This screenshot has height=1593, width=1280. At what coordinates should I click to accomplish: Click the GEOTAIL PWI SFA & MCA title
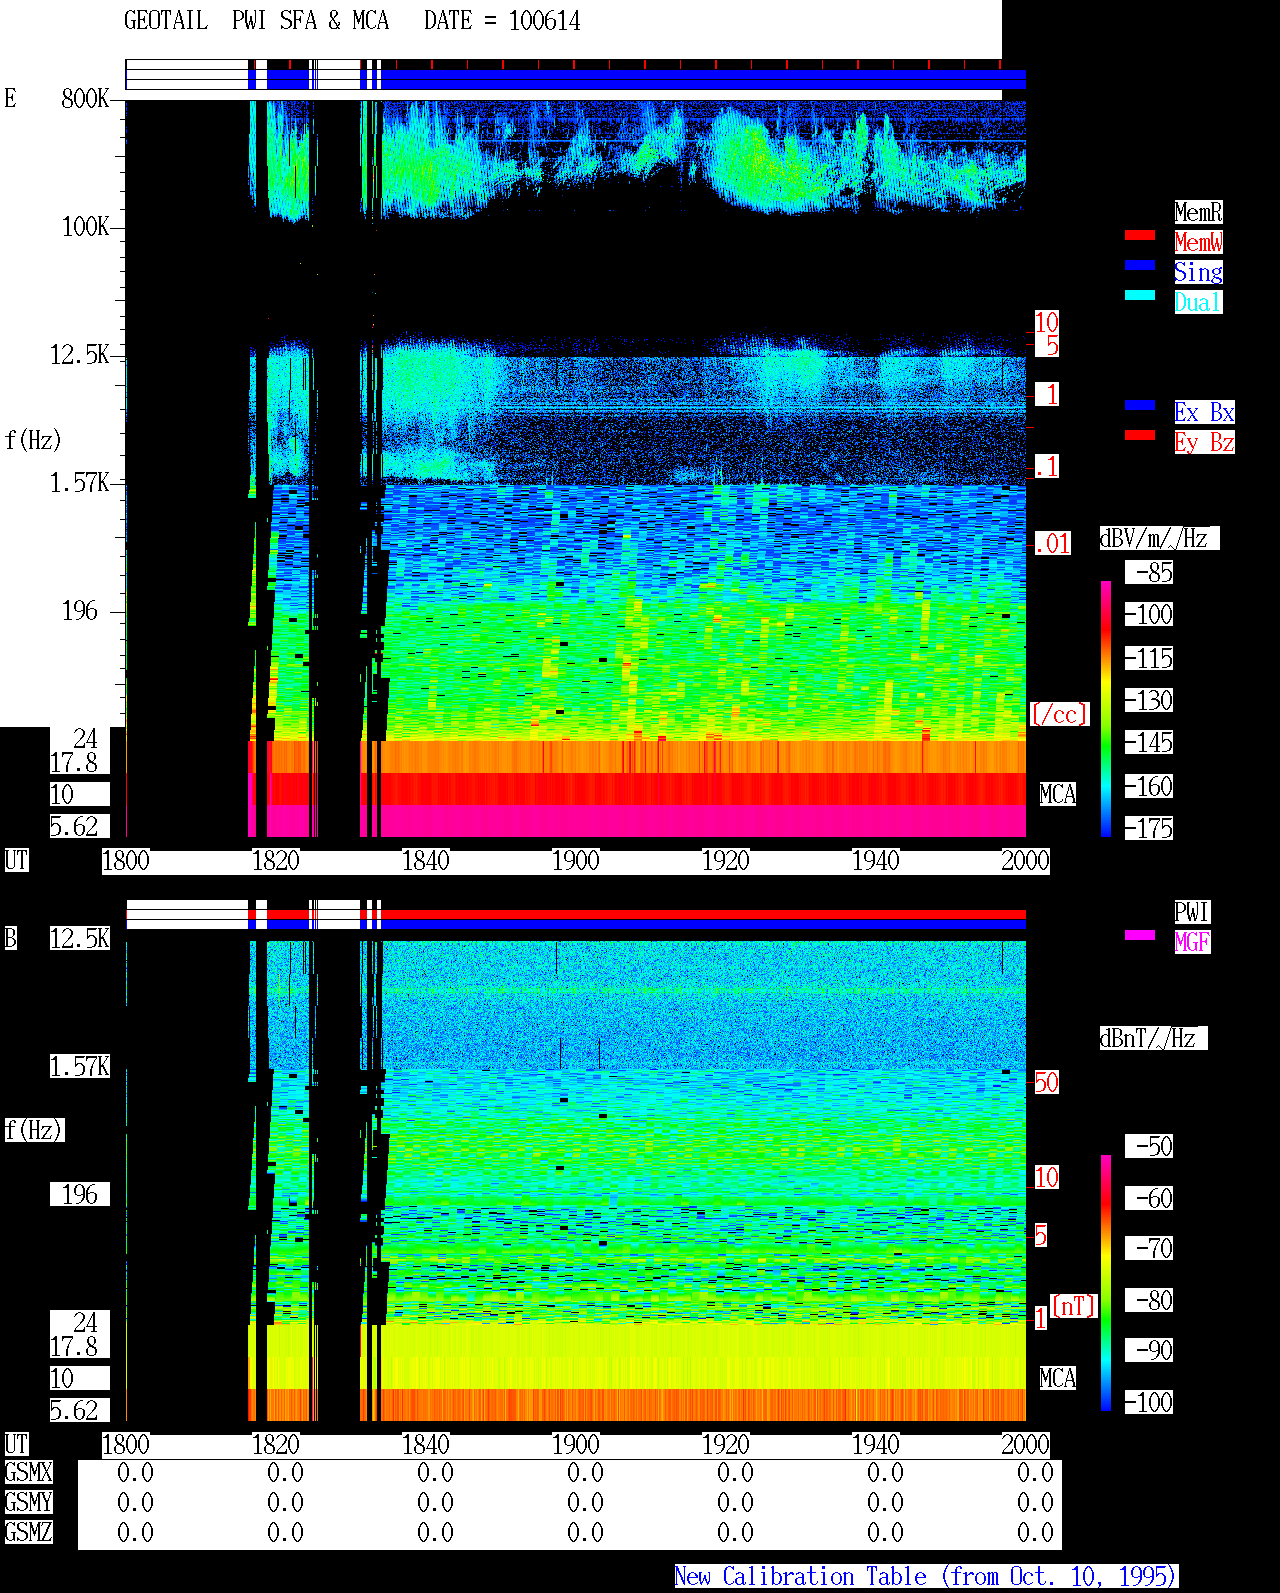tap(256, 21)
